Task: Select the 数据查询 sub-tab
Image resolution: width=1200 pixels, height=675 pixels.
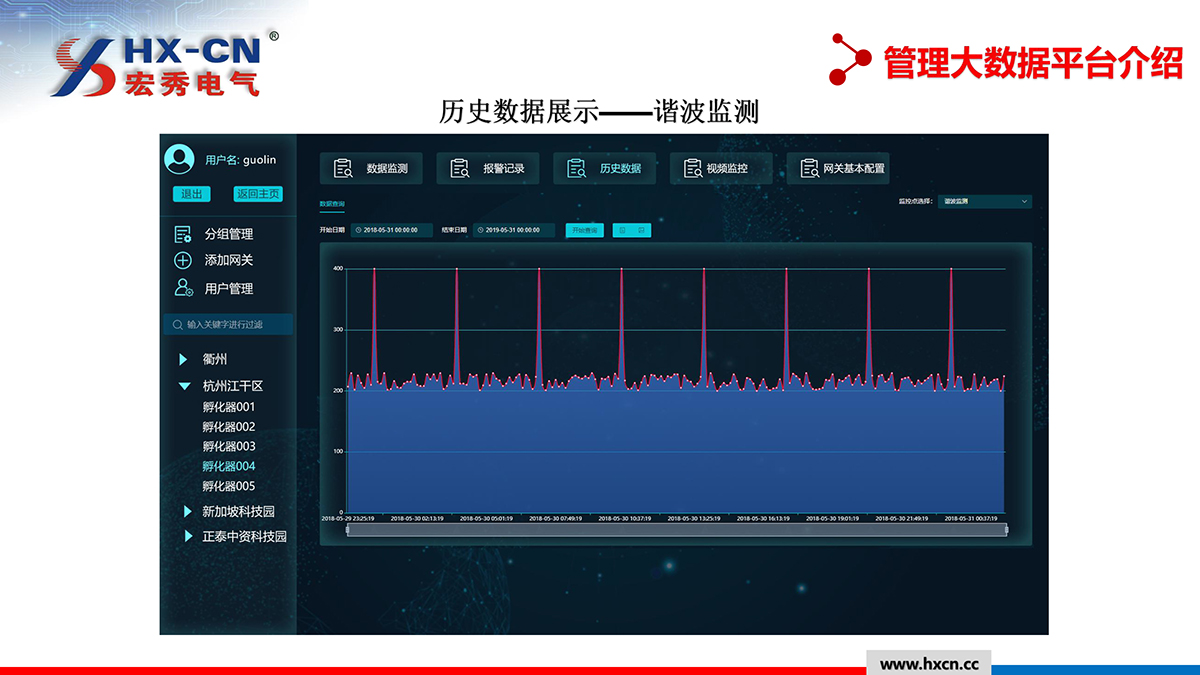Action: 332,203
